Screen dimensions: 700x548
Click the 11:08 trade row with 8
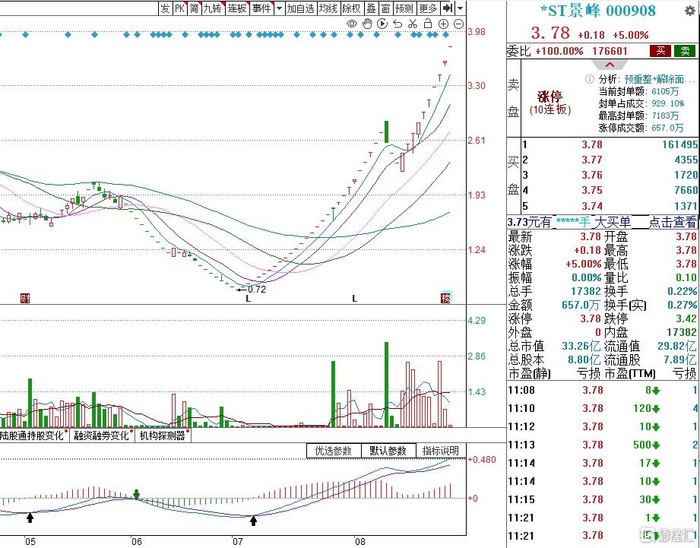tap(603, 390)
